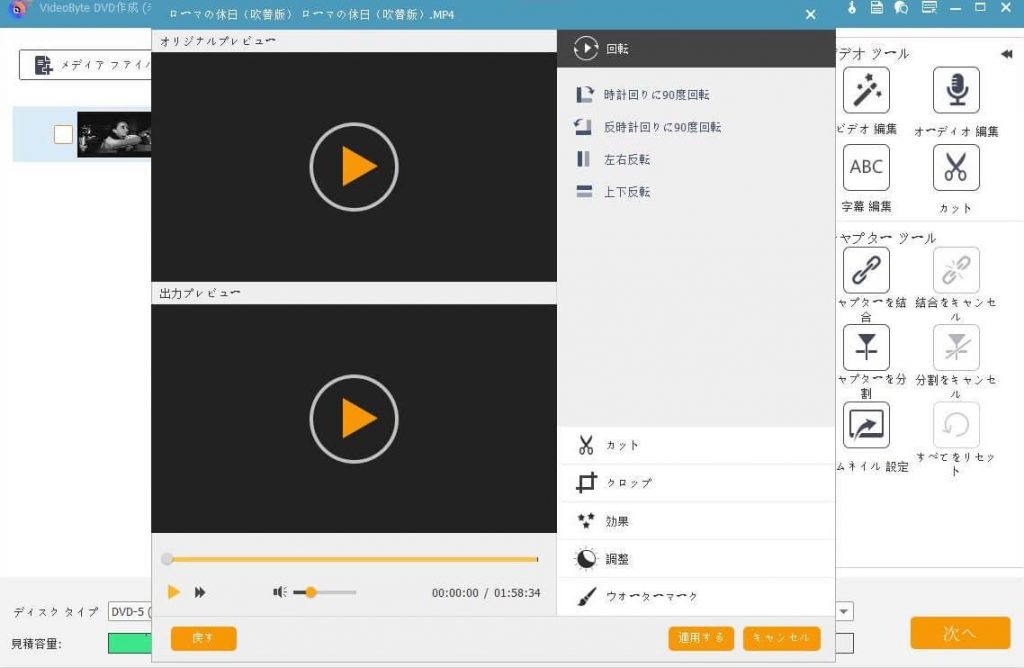Open the Thumbnail Settings icon
Screen dimensions: 1024x668
866,425
